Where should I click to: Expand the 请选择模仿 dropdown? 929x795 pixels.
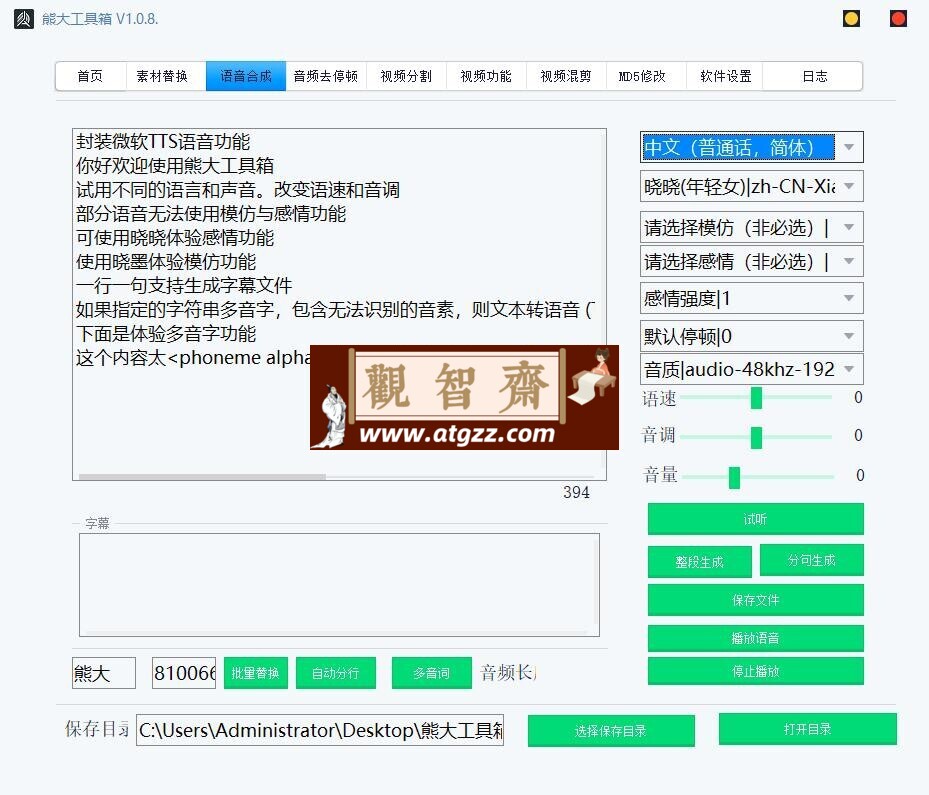(752, 227)
